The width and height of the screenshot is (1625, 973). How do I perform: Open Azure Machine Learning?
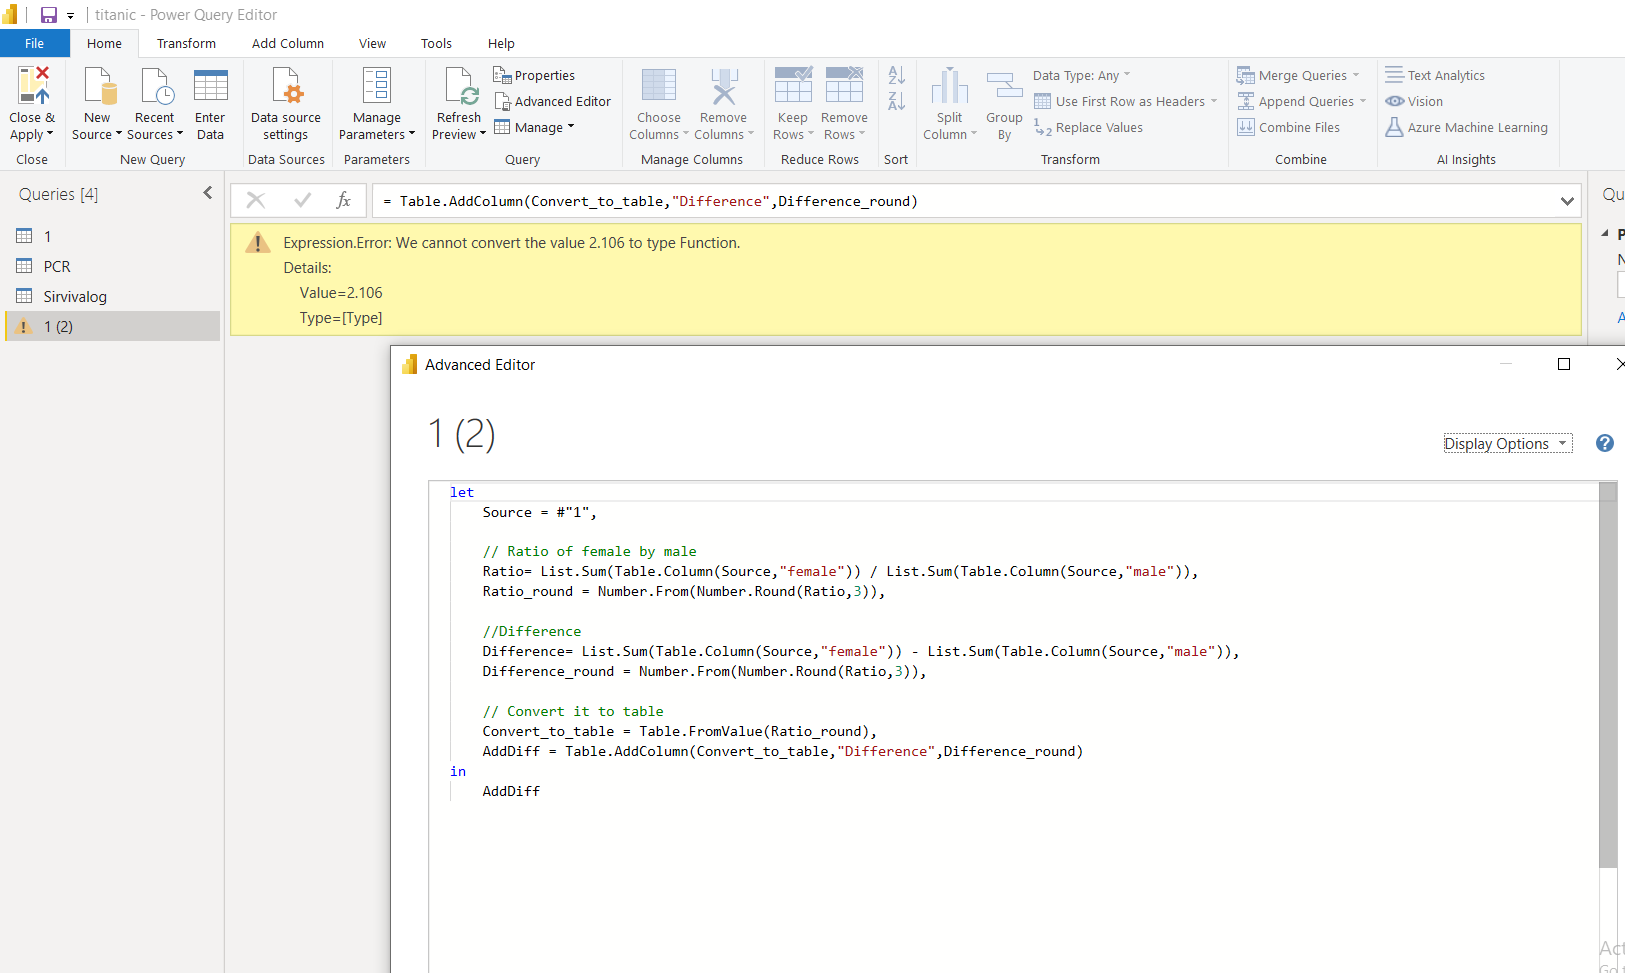1466,127
